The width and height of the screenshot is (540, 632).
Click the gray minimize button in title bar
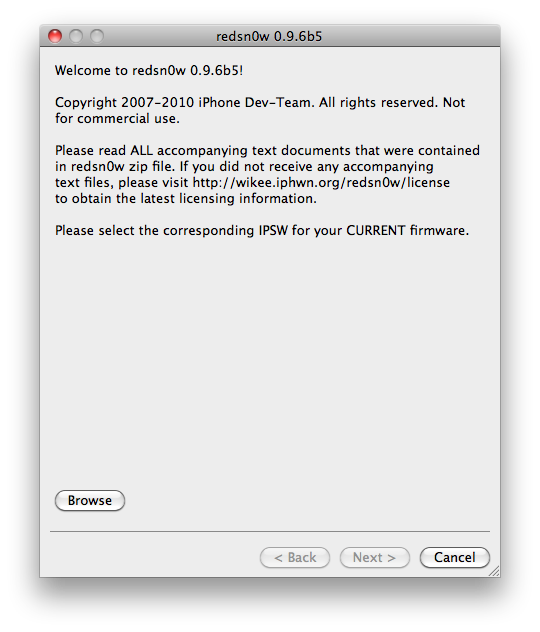pos(76,36)
